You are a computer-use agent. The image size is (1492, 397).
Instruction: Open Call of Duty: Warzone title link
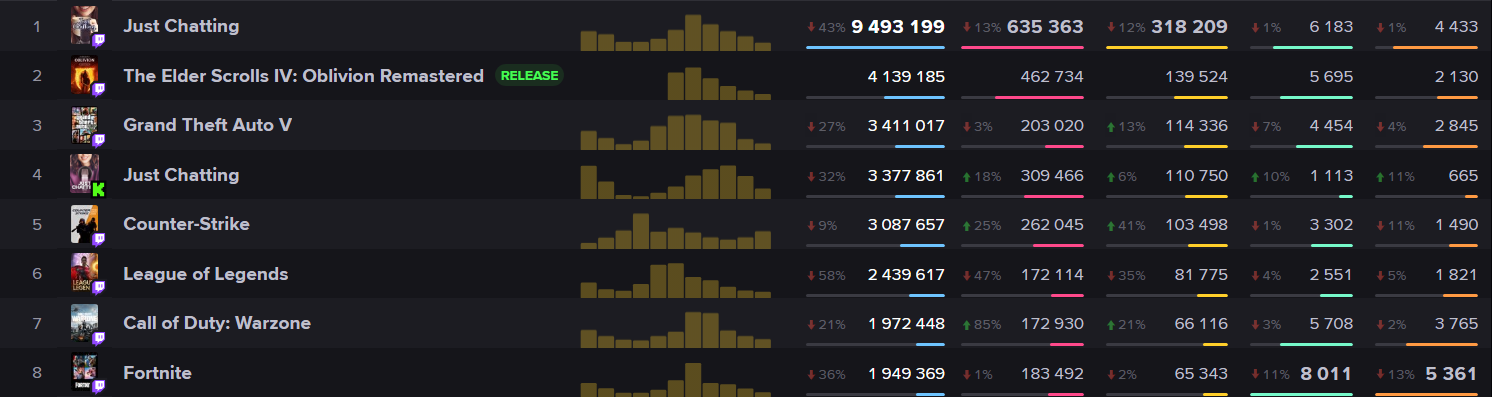click(217, 323)
